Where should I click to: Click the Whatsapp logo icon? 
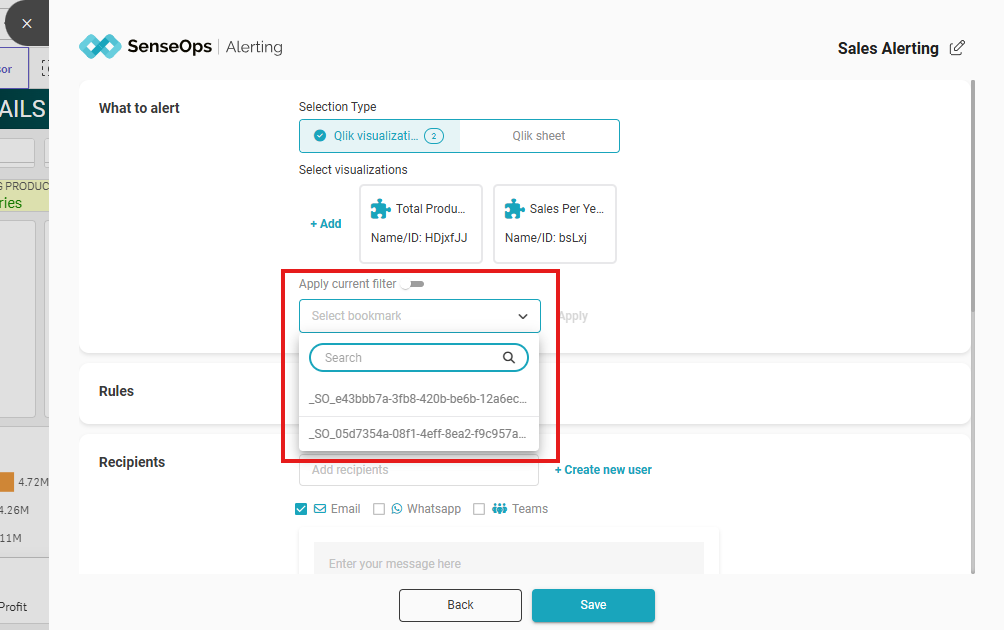pos(397,509)
